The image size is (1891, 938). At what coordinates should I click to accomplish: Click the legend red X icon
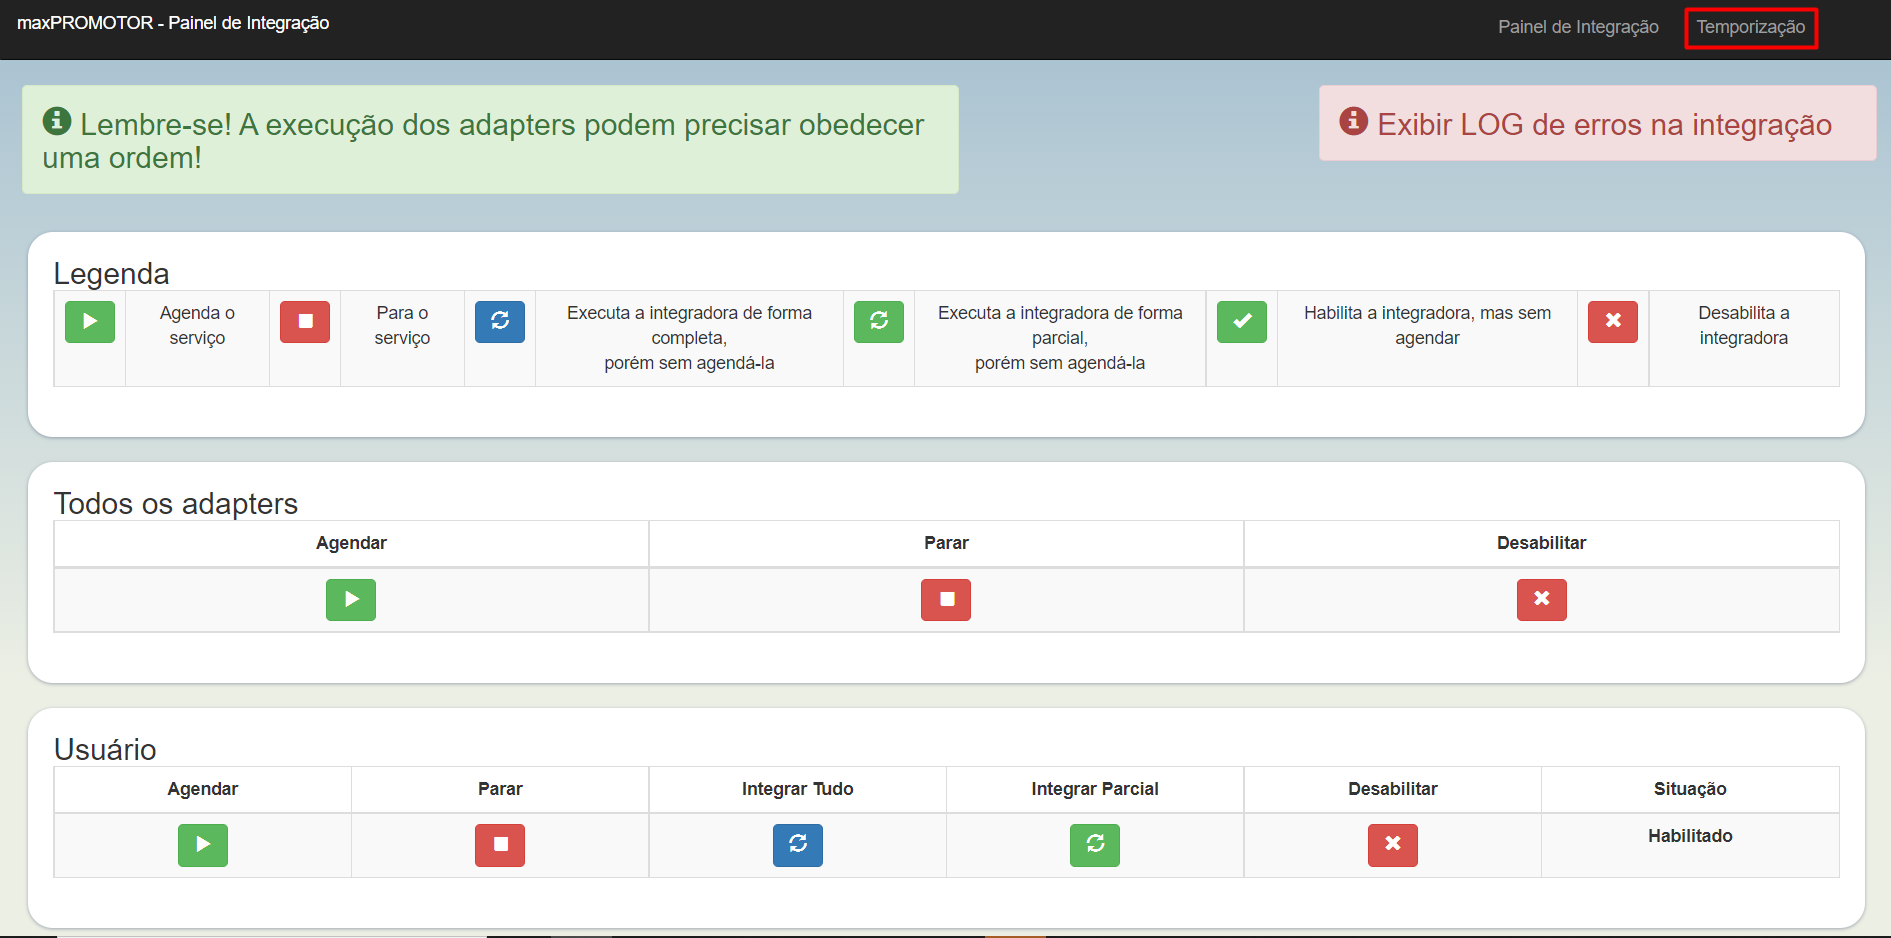1612,322
